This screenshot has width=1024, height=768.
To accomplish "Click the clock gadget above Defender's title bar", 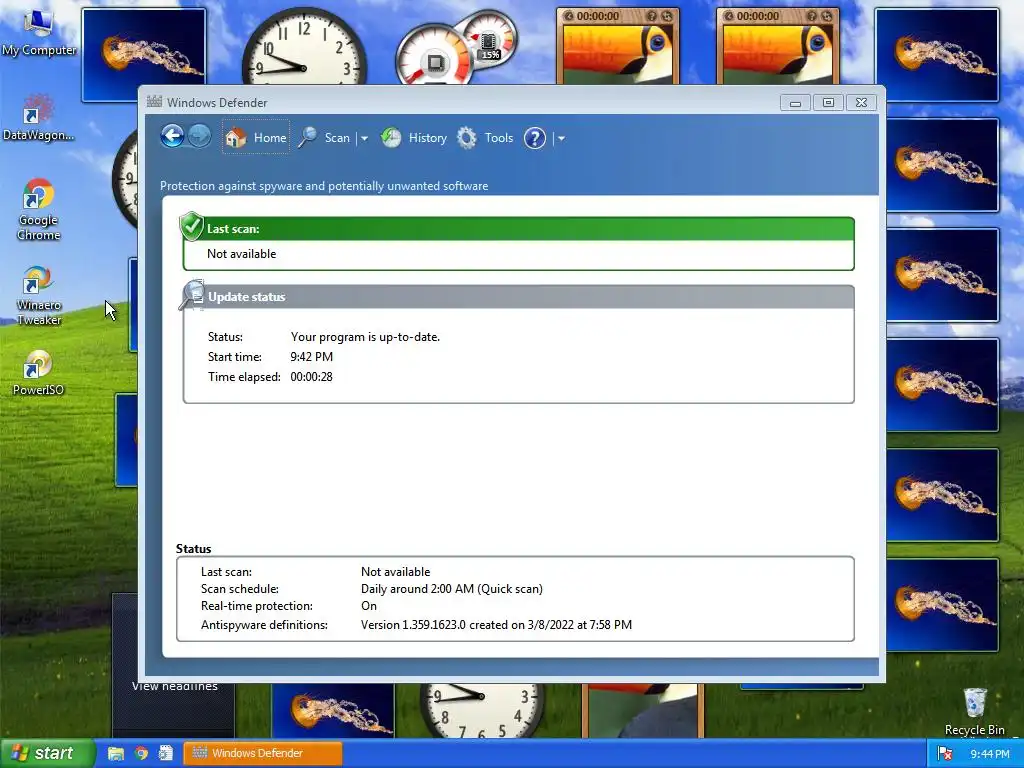I will (304, 49).
